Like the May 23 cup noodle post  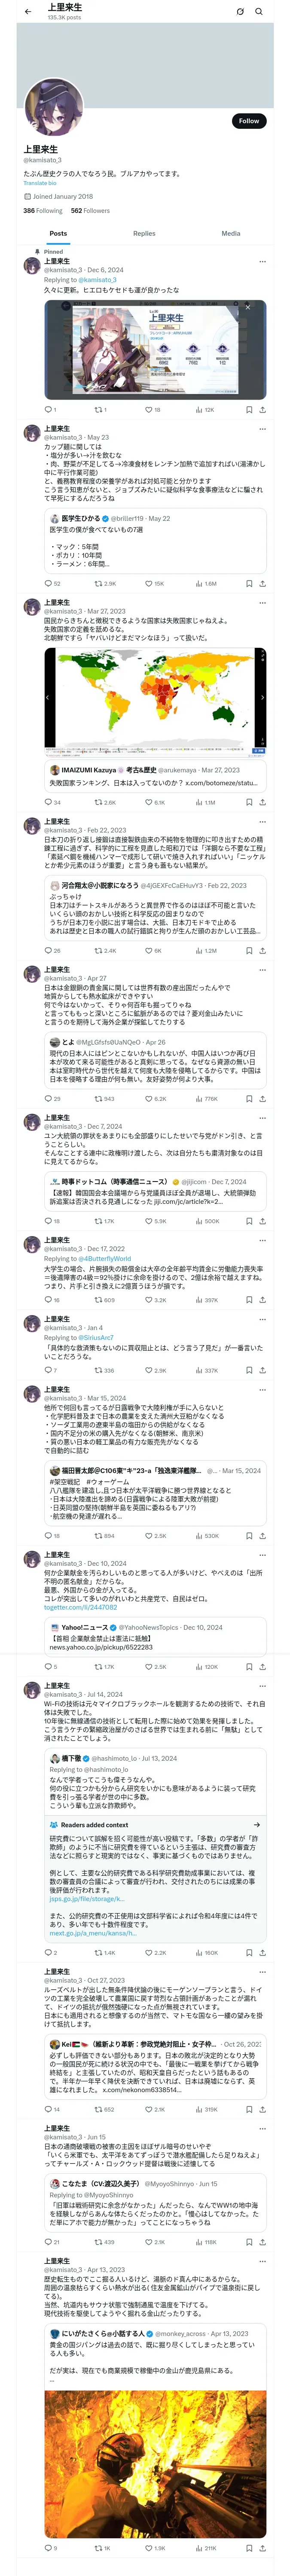coord(147,583)
